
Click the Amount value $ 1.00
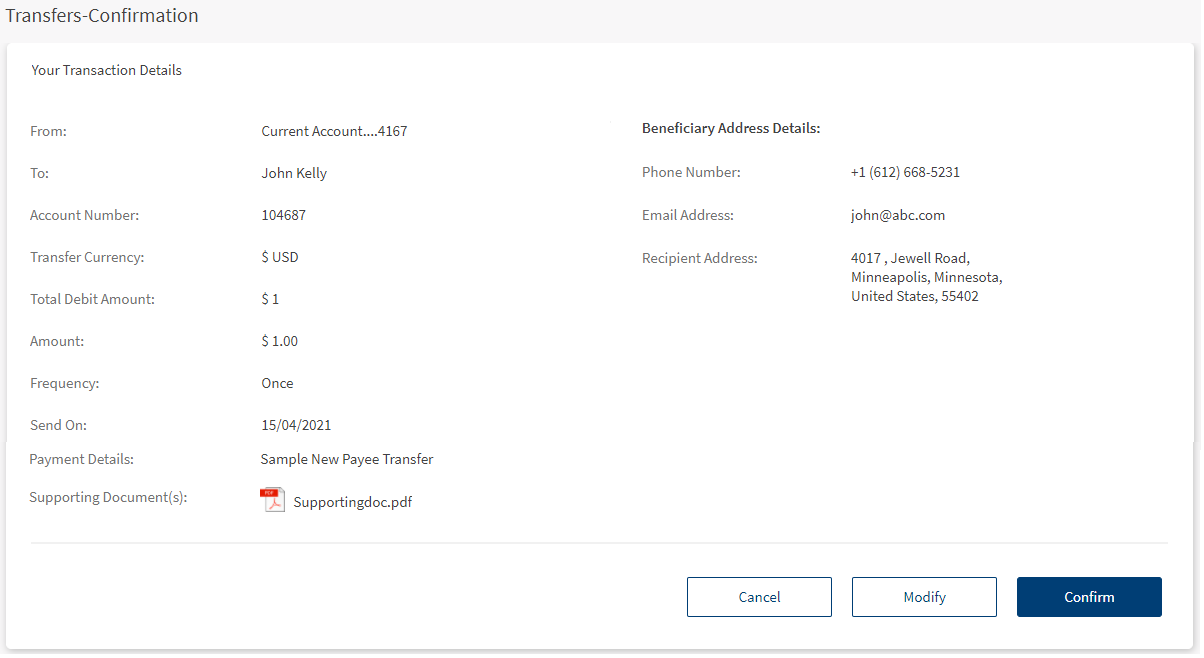coord(279,341)
